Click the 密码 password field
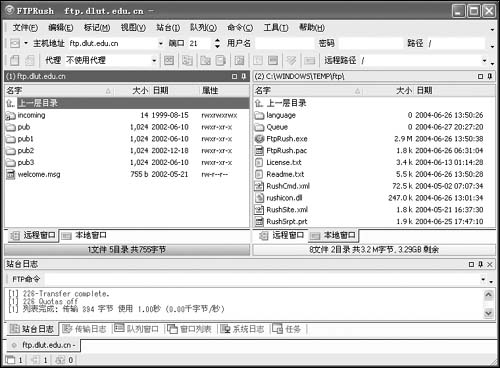The height and width of the screenshot is (368, 500). (x=370, y=43)
